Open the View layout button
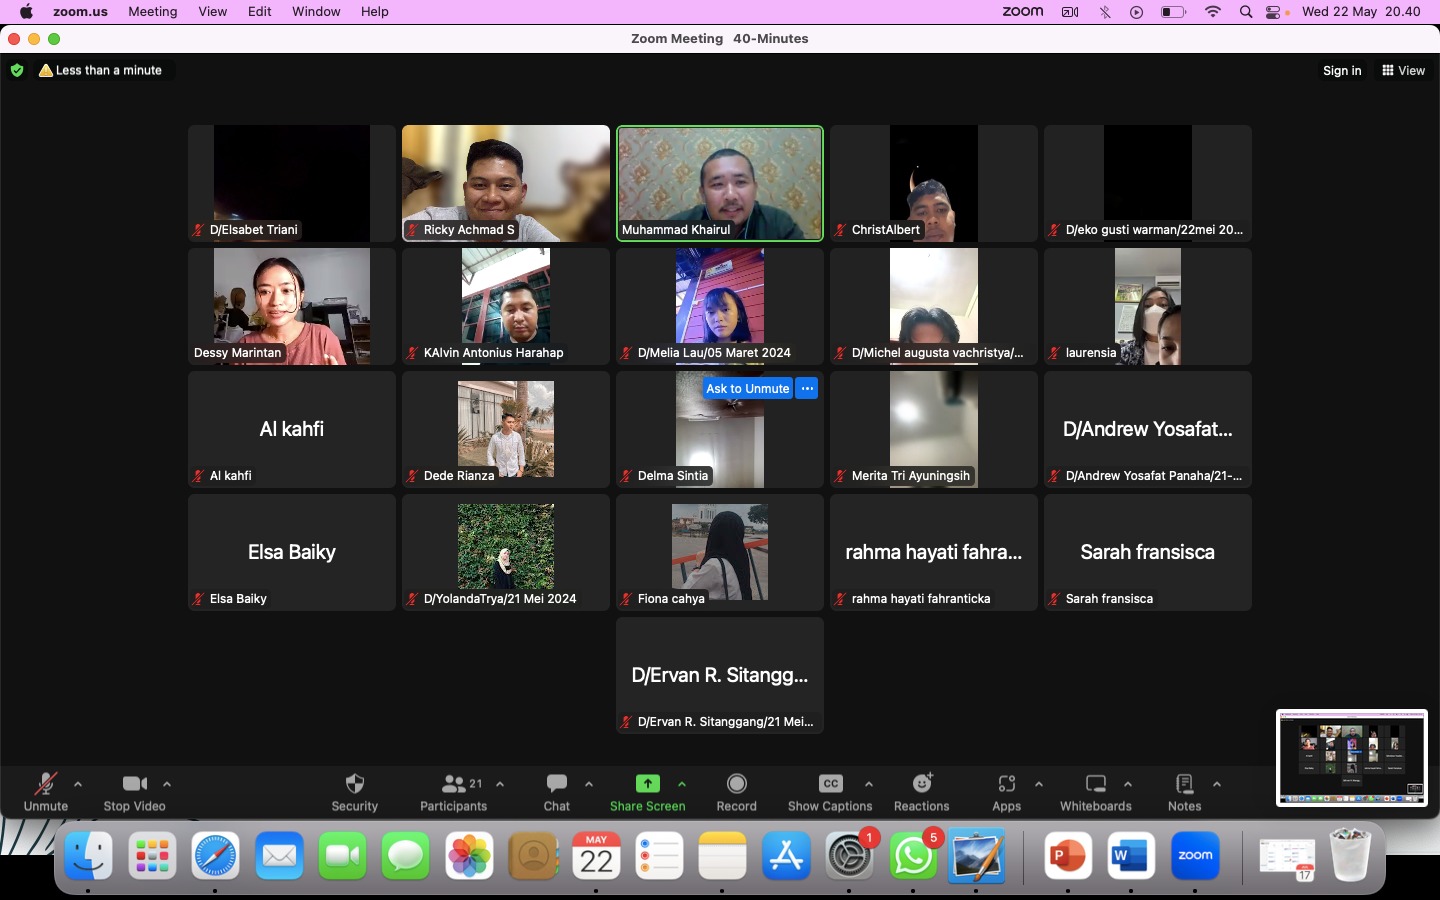 [1404, 71]
